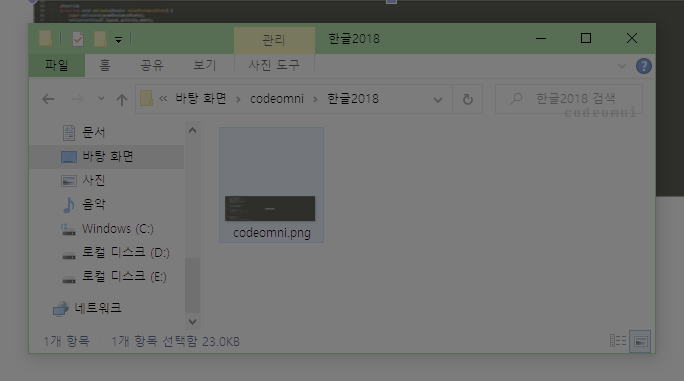Select 네트워크 in the navigation pane
Viewport: 684px width, 381px height.
[x=98, y=308]
